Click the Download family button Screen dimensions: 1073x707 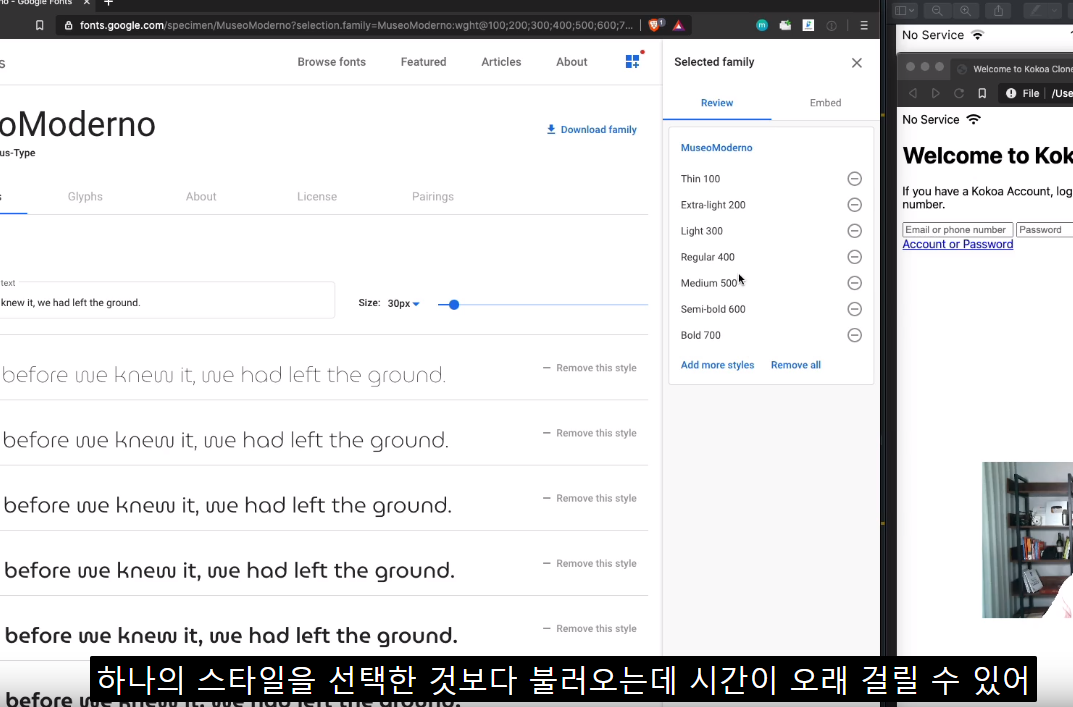coord(591,129)
